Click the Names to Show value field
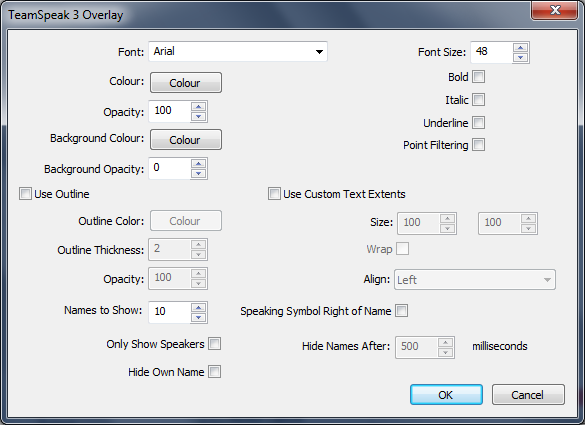 tap(170, 312)
